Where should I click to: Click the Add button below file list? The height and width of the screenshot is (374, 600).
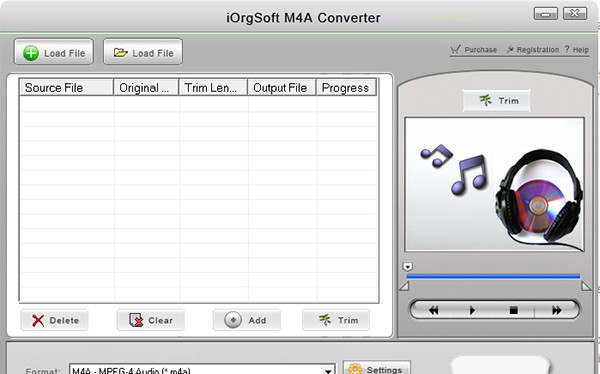tap(247, 320)
